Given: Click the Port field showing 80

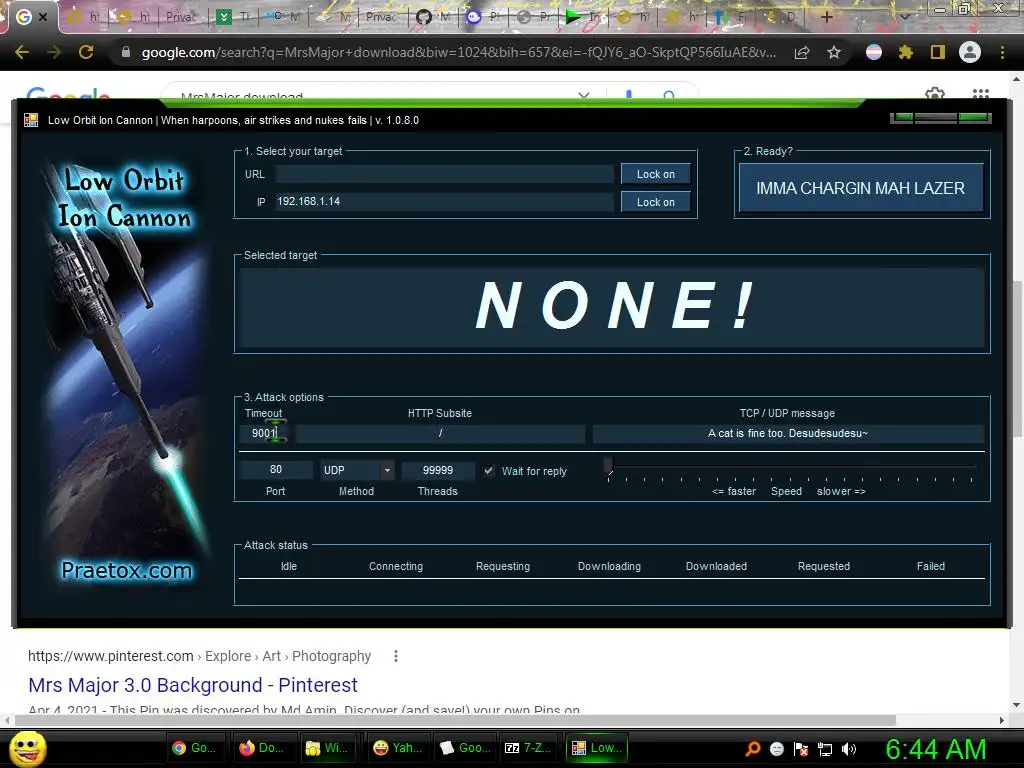Looking at the screenshot, I should 276,470.
